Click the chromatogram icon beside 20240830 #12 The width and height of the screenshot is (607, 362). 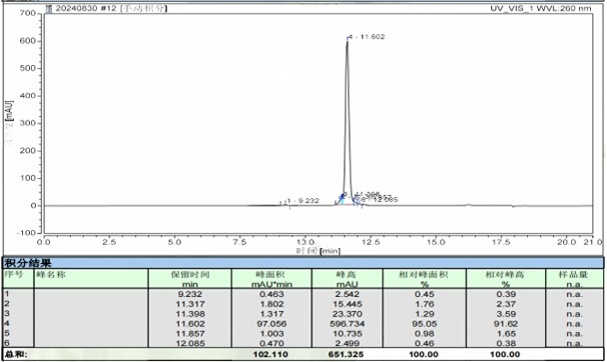coord(49,9)
